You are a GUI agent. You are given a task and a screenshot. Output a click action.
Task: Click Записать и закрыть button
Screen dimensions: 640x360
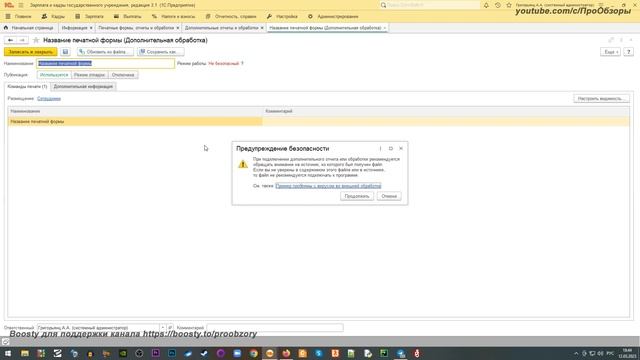[x=31, y=52]
